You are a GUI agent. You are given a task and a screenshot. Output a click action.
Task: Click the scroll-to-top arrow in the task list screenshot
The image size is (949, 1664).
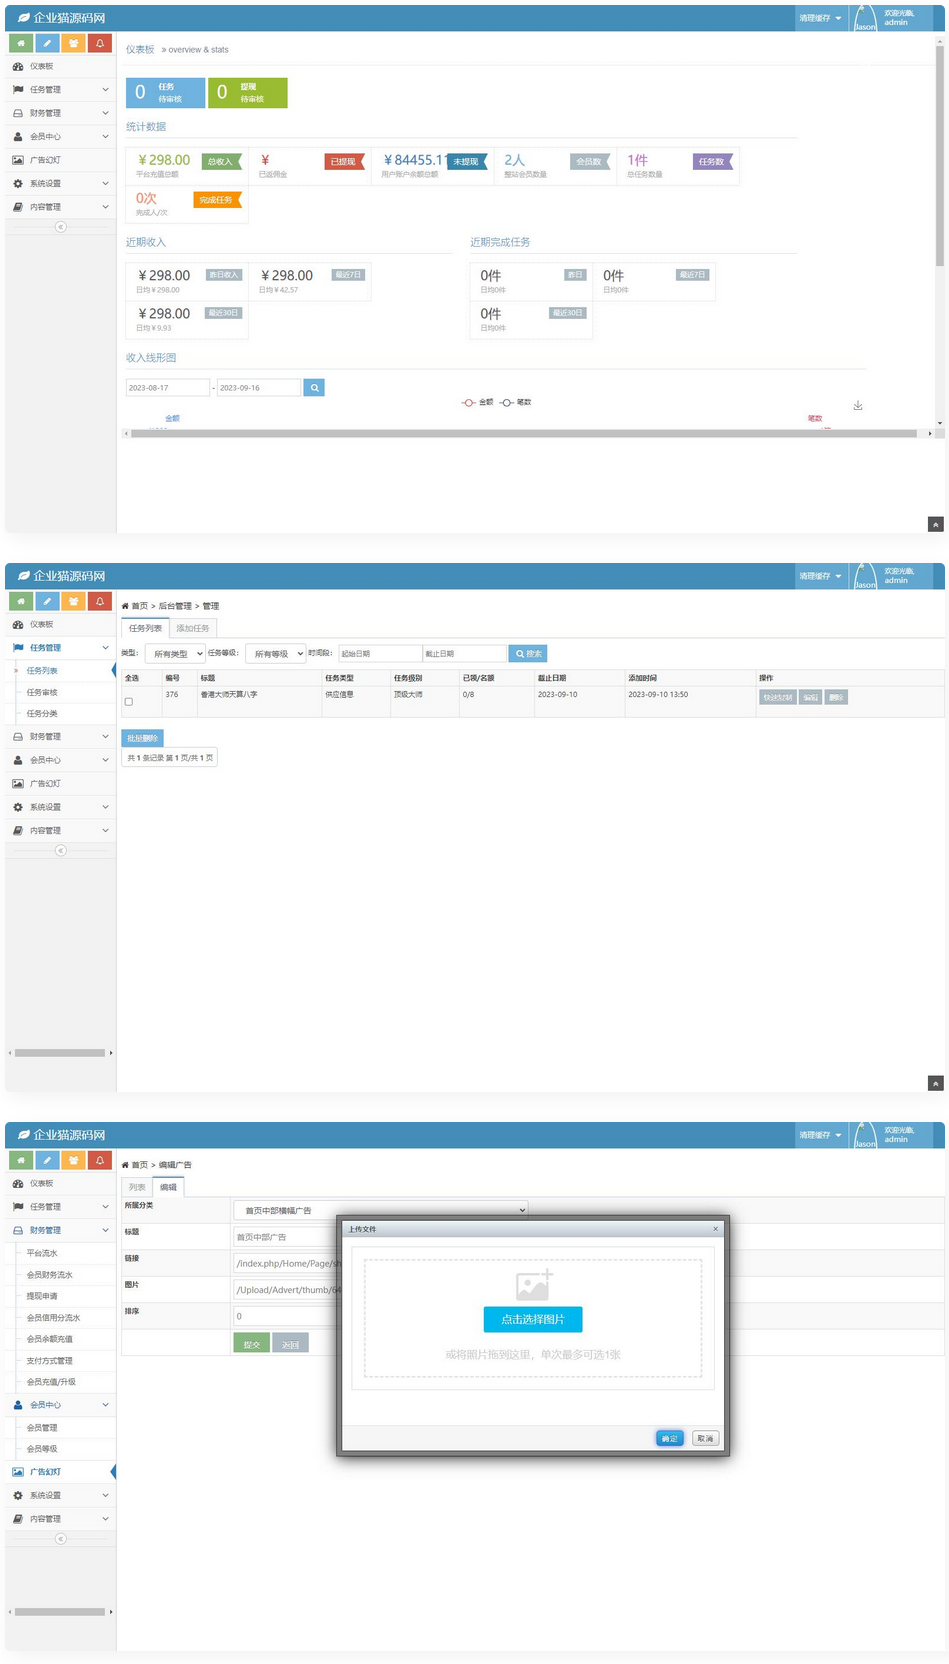(x=935, y=1083)
